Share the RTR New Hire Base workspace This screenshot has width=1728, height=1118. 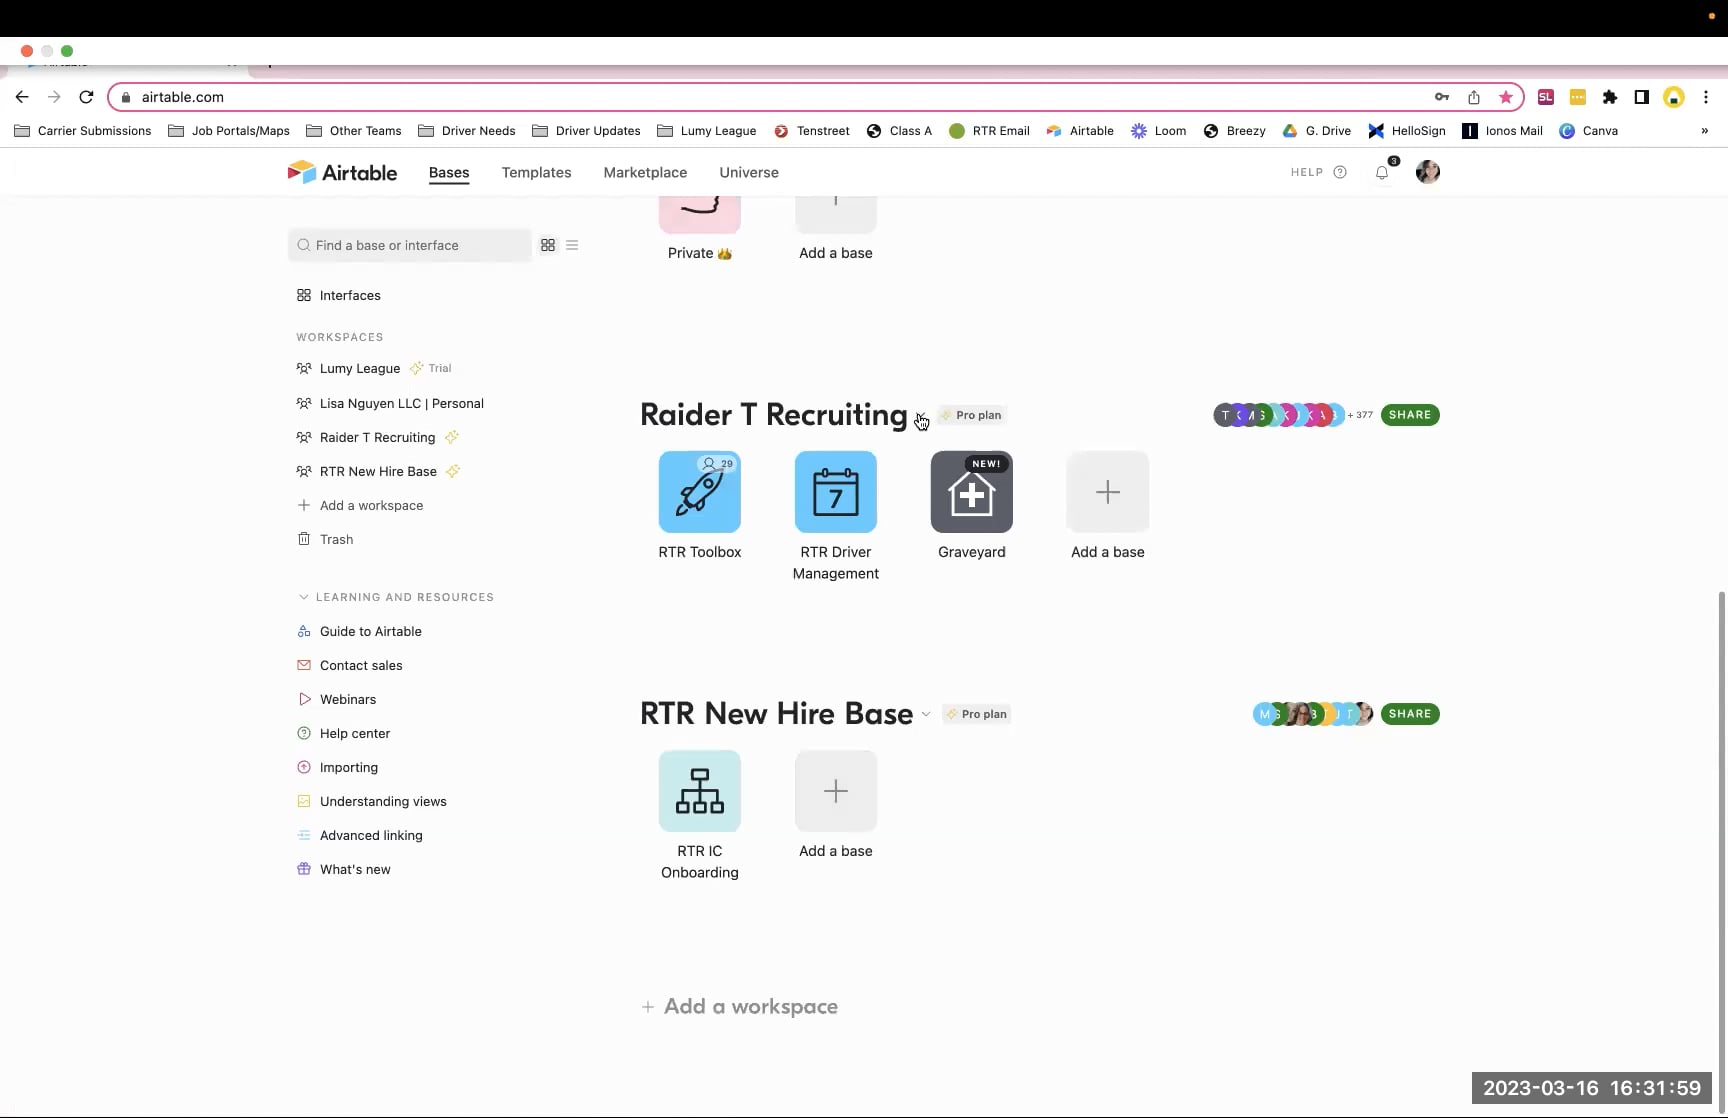1410,714
